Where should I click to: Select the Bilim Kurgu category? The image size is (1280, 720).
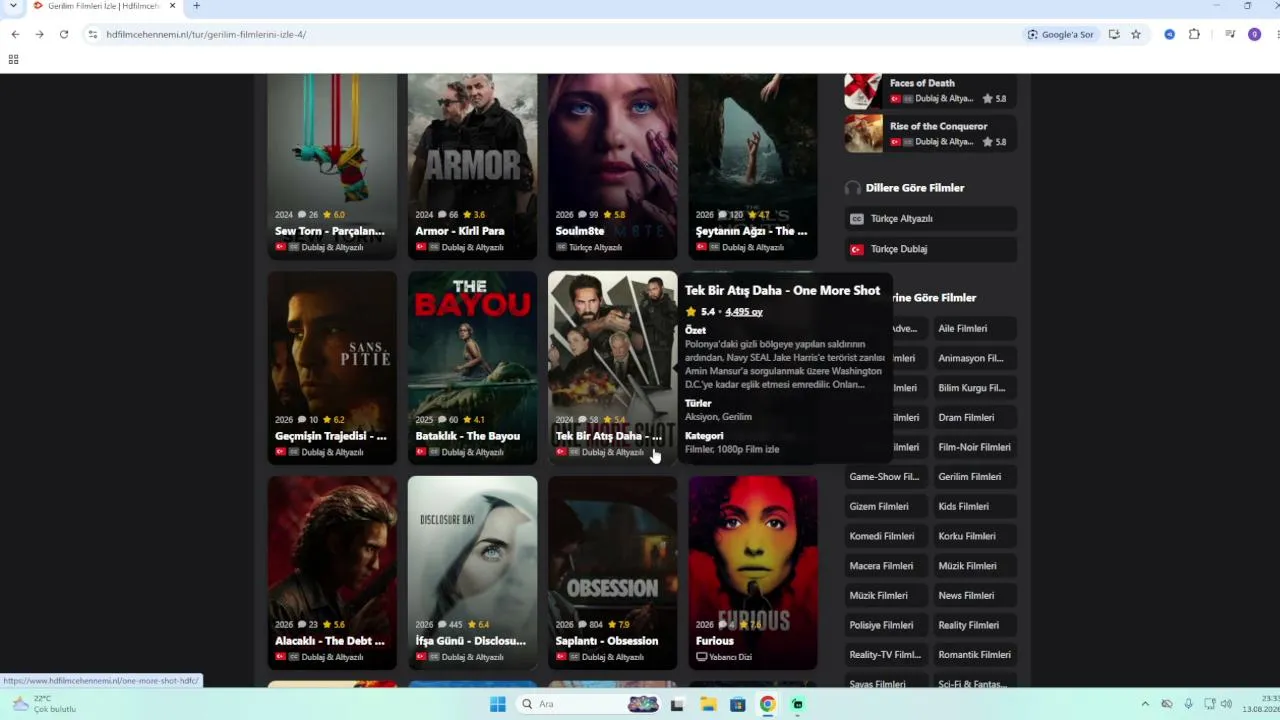coord(974,388)
